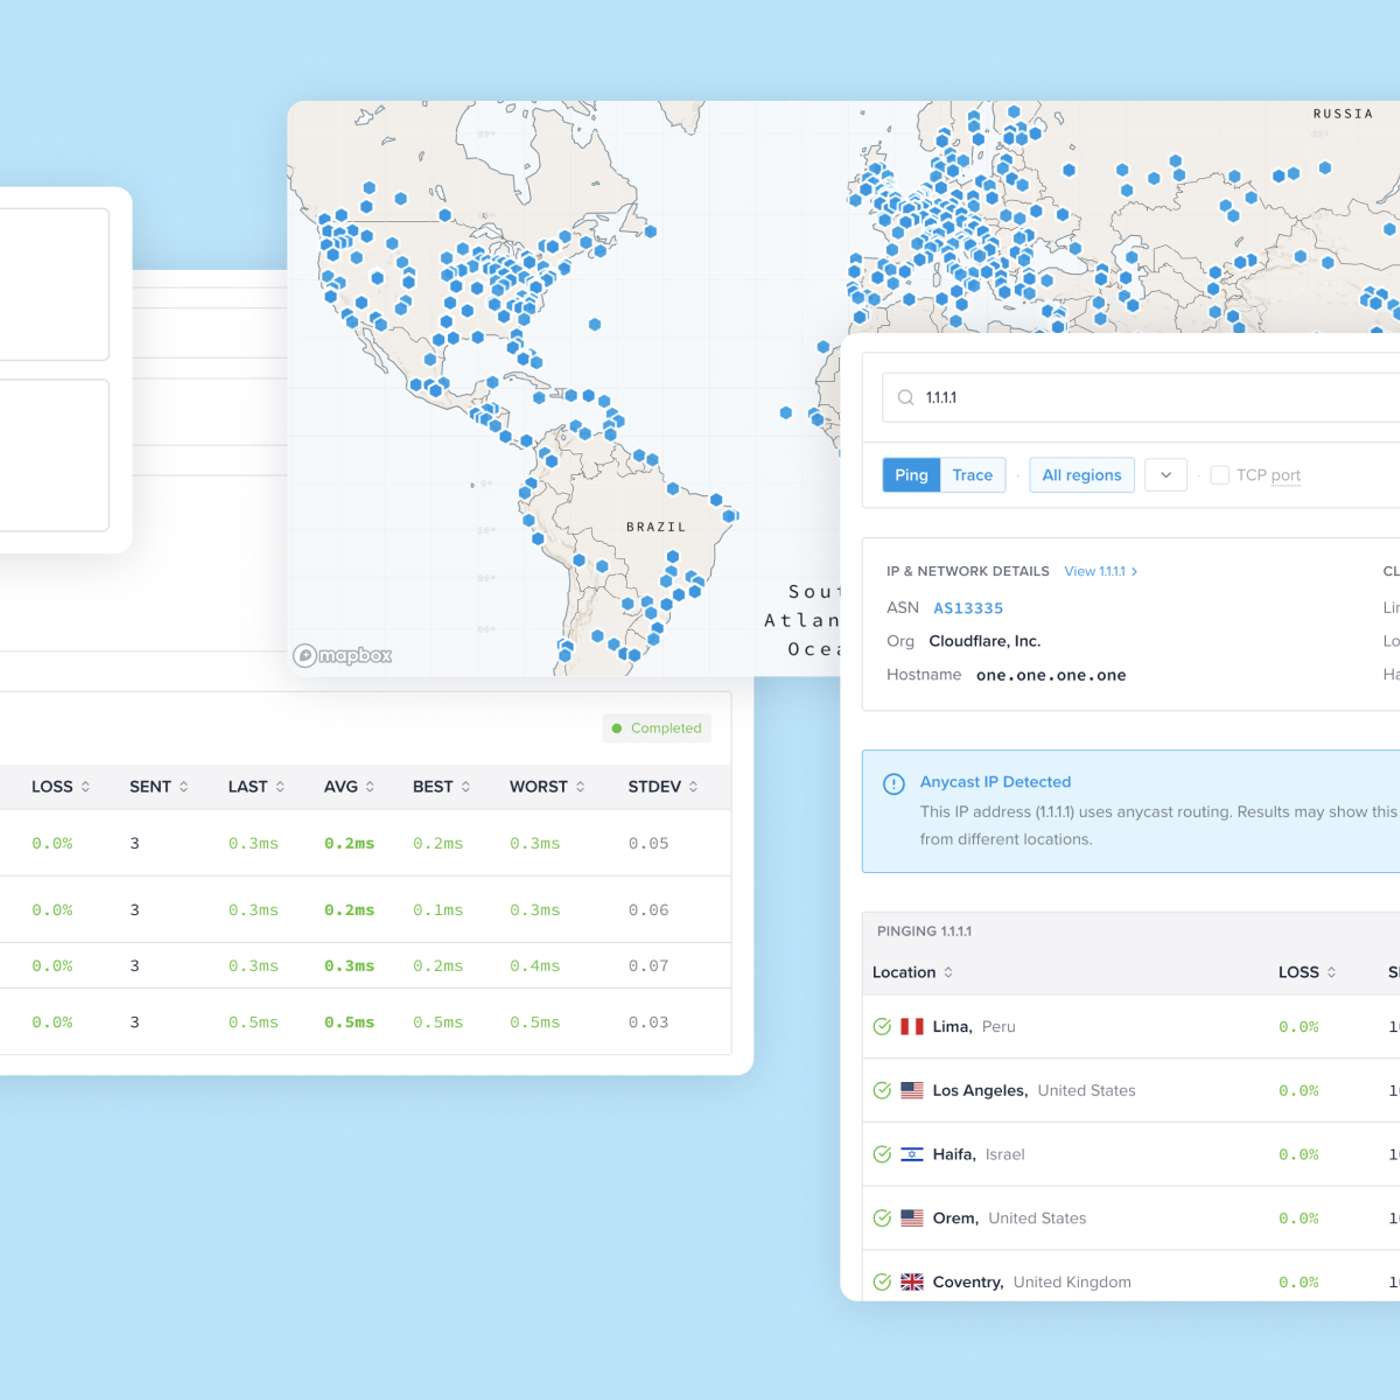Click the 0.05 STDEV value
Viewport: 1400px width, 1400px height.
648,844
